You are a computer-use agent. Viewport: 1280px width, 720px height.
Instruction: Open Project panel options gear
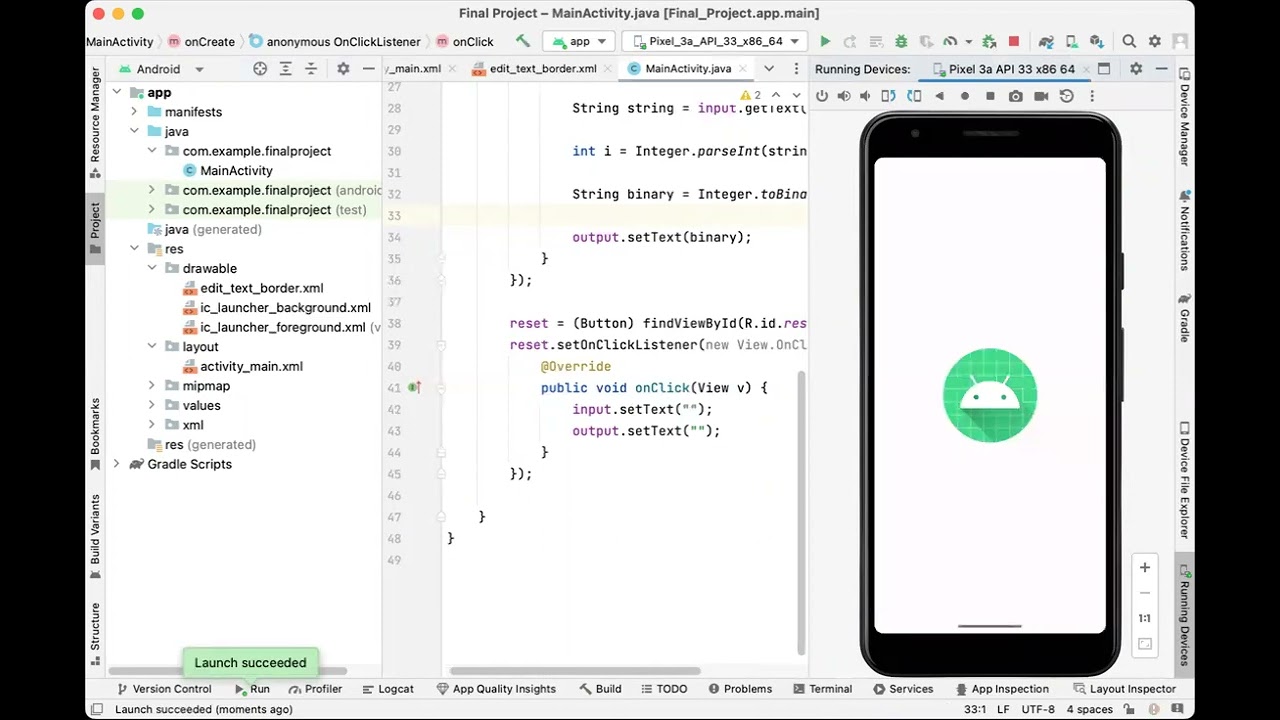(343, 69)
